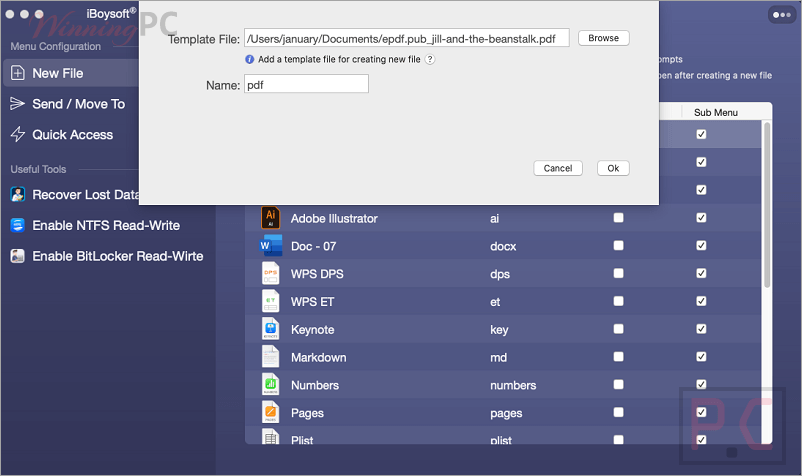Click the Markdown file icon
The image size is (802, 476).
(x=271, y=356)
